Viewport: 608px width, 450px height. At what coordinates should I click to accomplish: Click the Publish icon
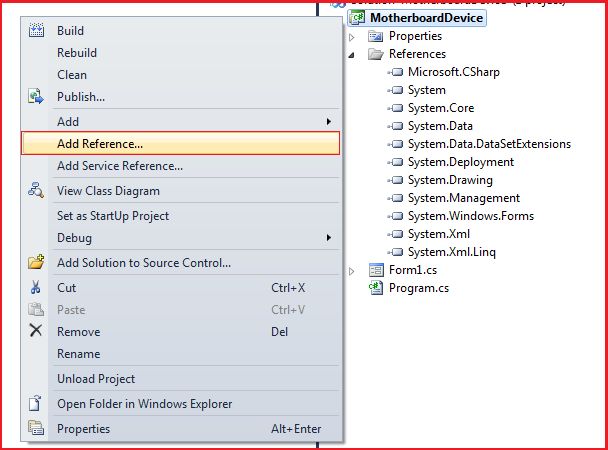pyautogui.click(x=36, y=97)
